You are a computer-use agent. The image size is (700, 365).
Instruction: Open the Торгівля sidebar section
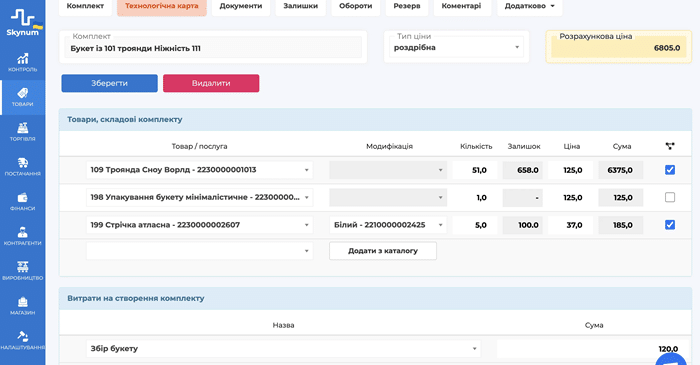[x=23, y=132]
